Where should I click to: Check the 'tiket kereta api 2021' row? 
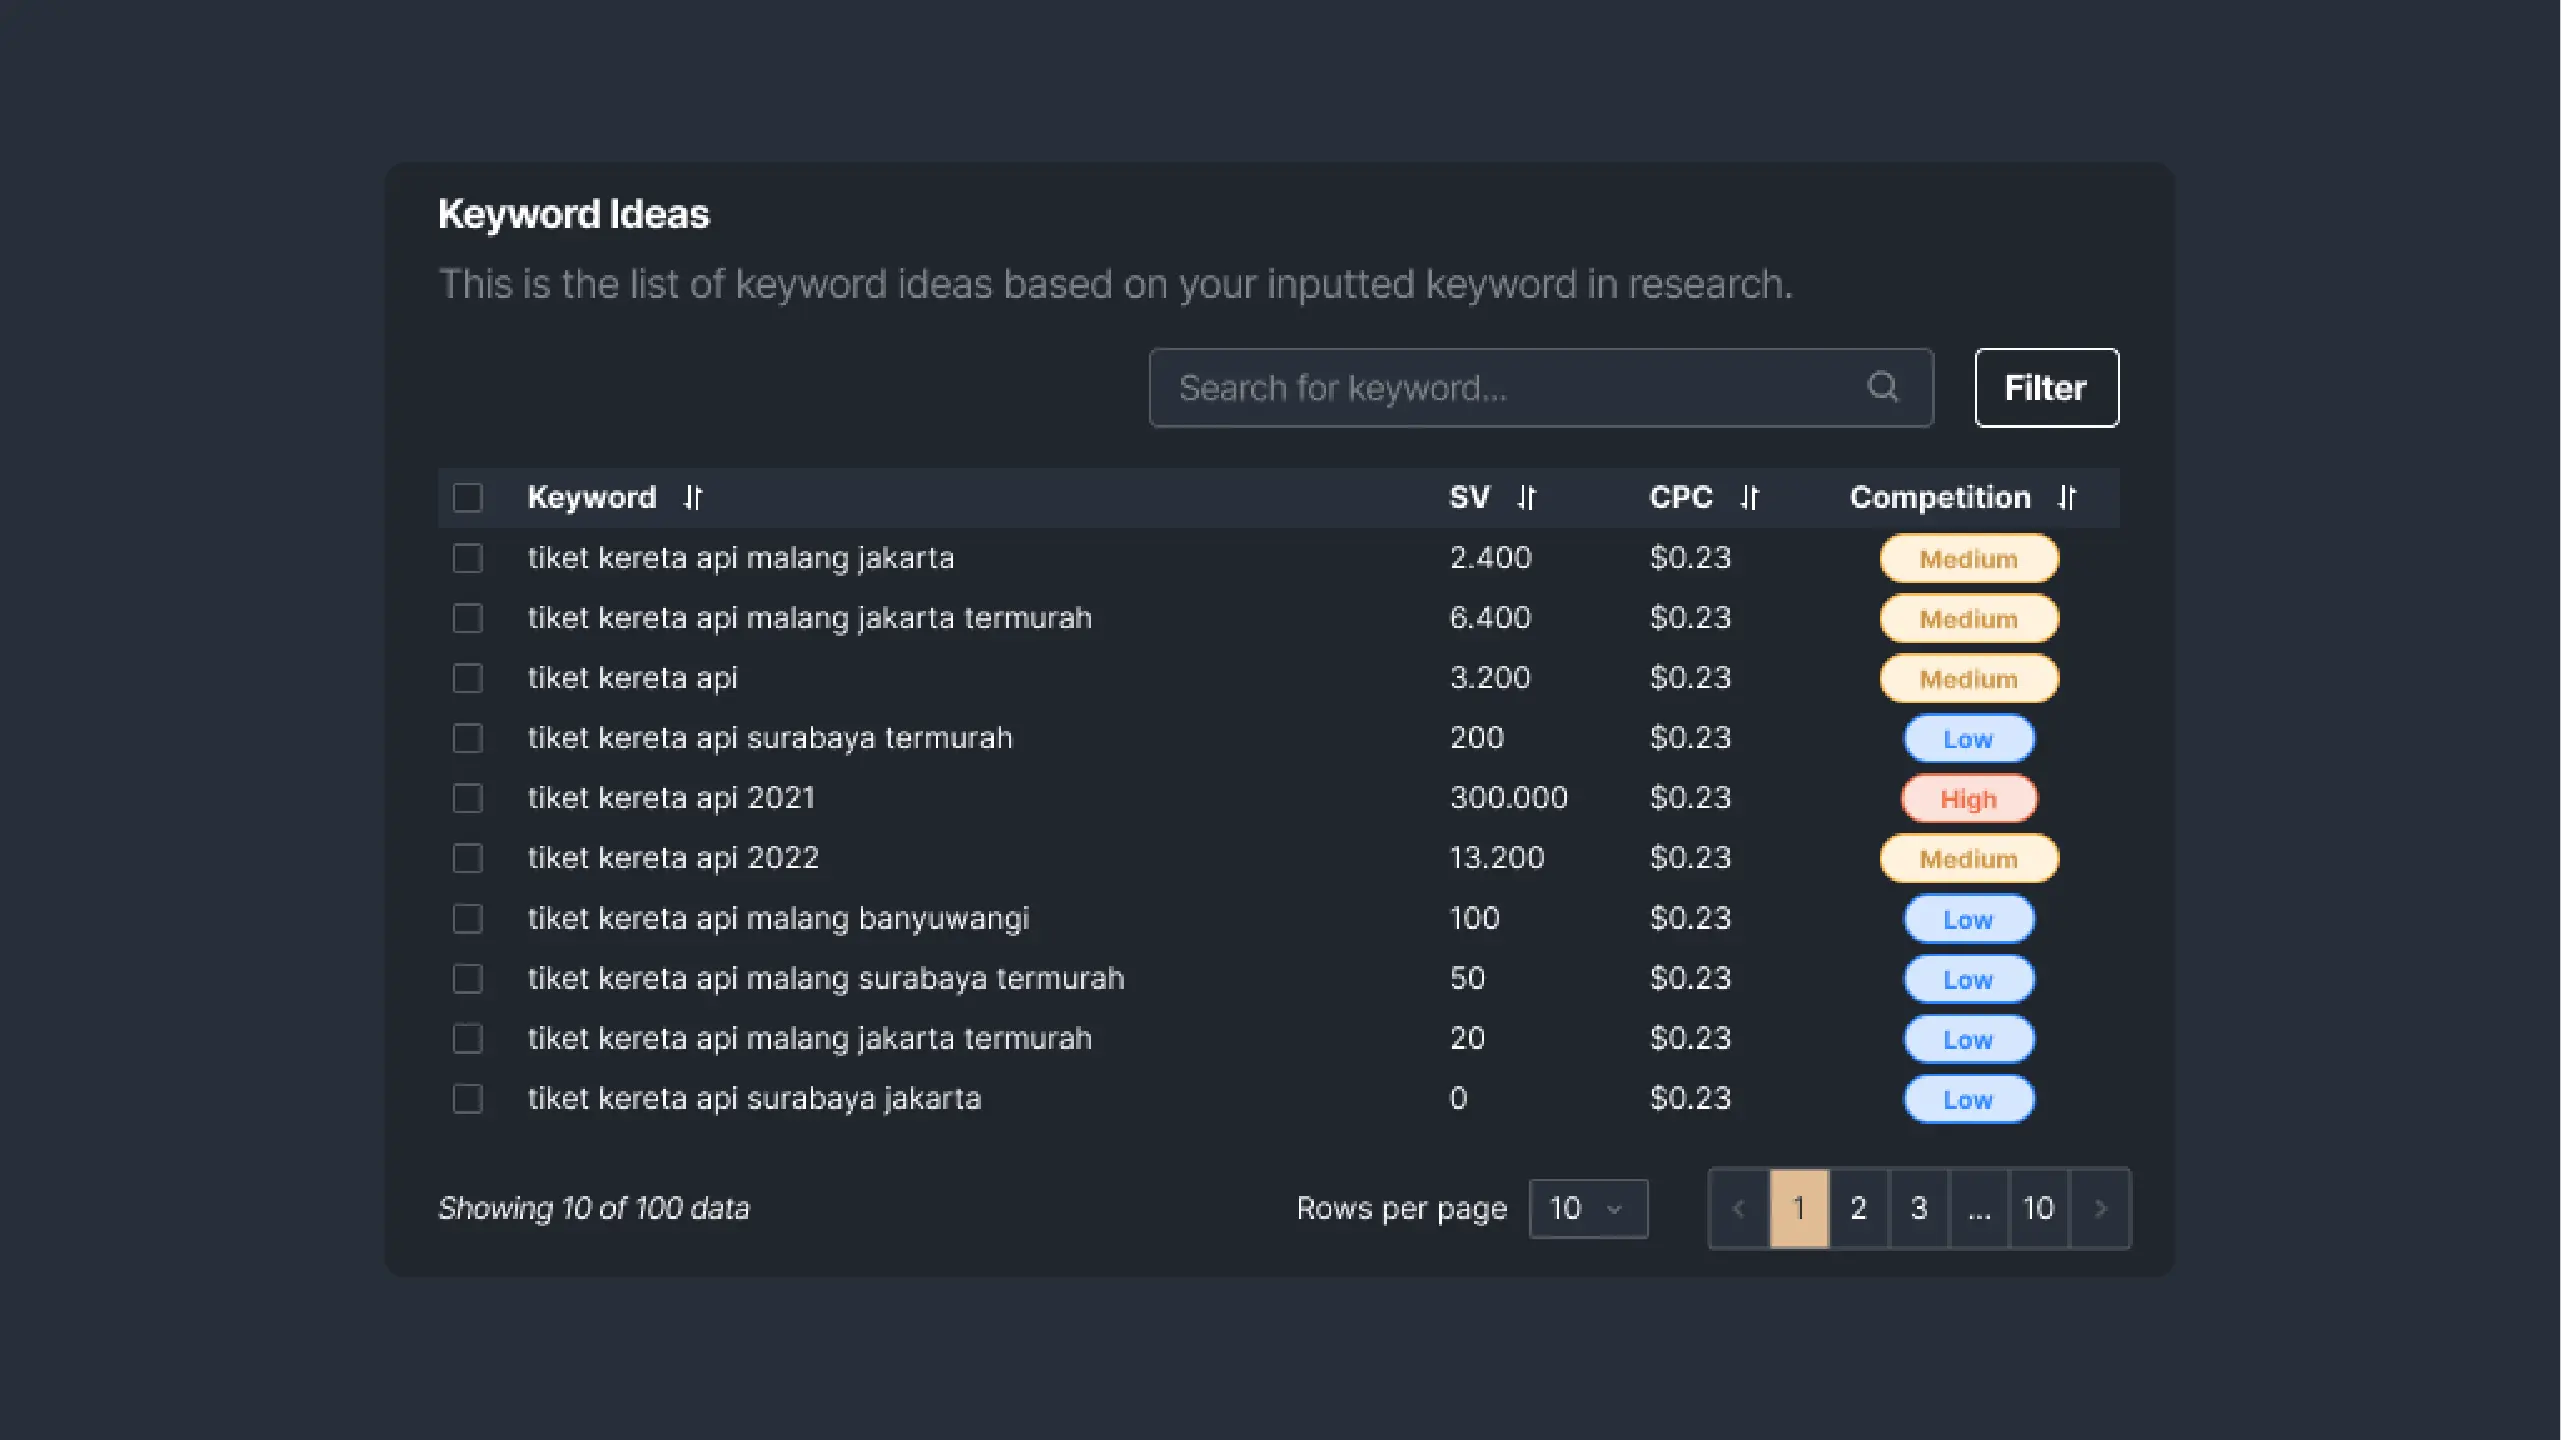[x=468, y=798]
